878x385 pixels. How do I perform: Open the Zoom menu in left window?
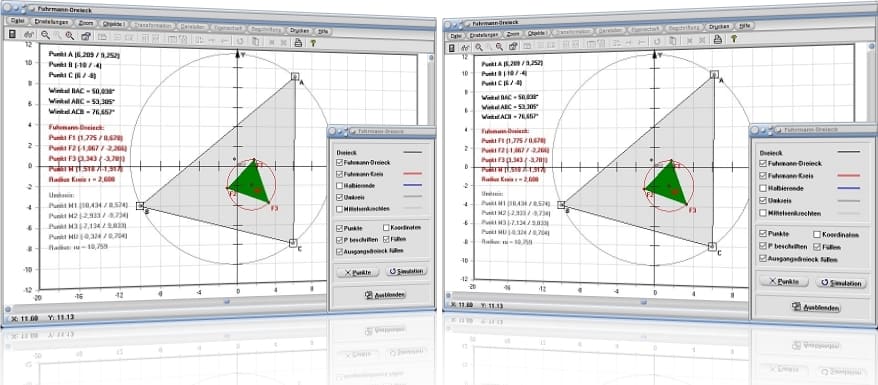(x=86, y=23)
